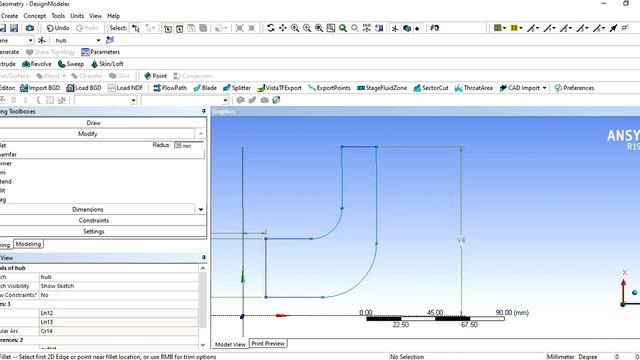Click the green Magnifier Window icon
The image size is (640, 360).
pyautogui.click(x=343, y=28)
